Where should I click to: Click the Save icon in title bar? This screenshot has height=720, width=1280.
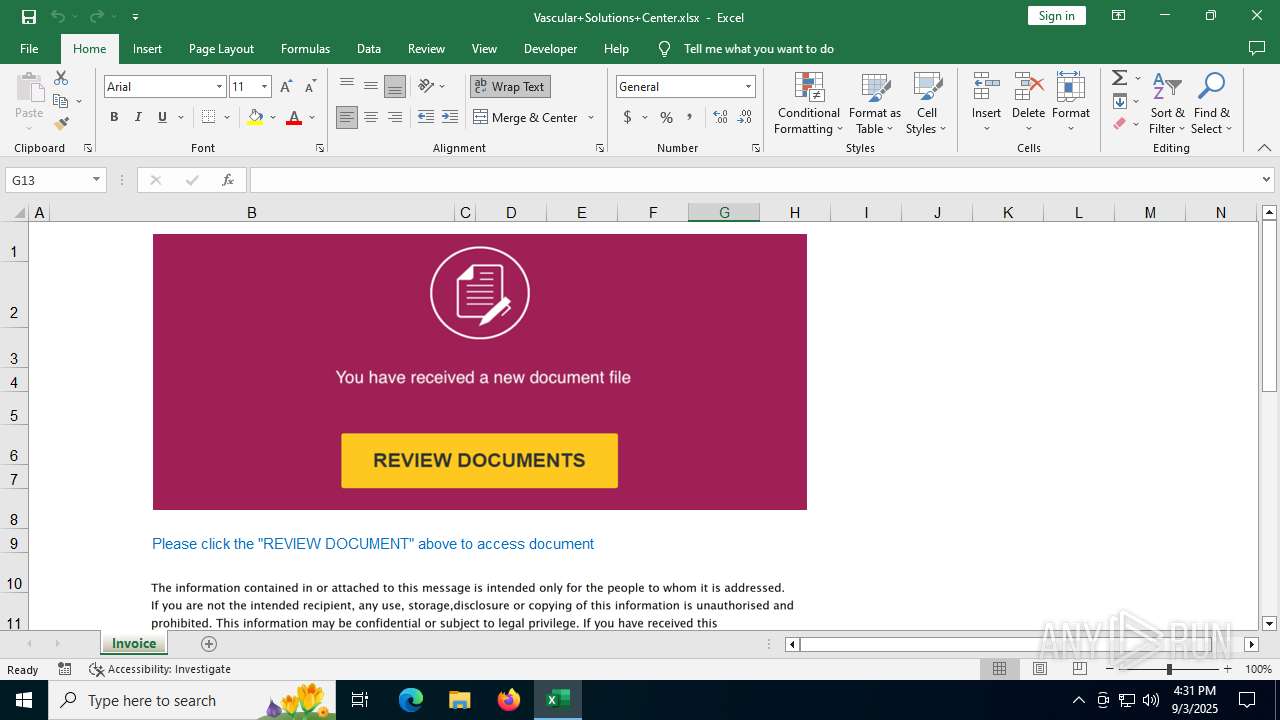tap(29, 16)
